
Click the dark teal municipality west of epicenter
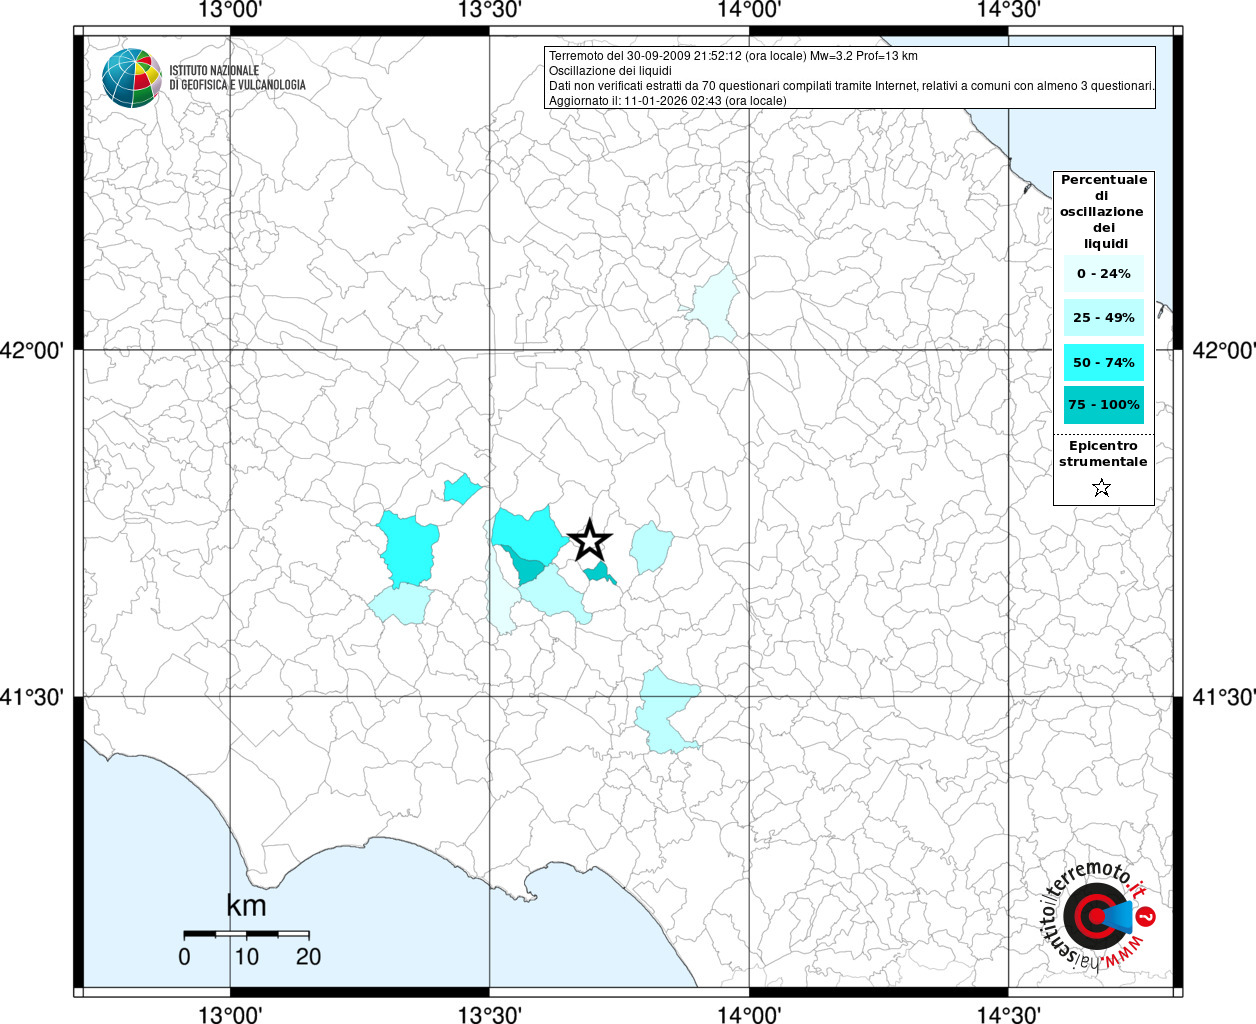click(525, 567)
